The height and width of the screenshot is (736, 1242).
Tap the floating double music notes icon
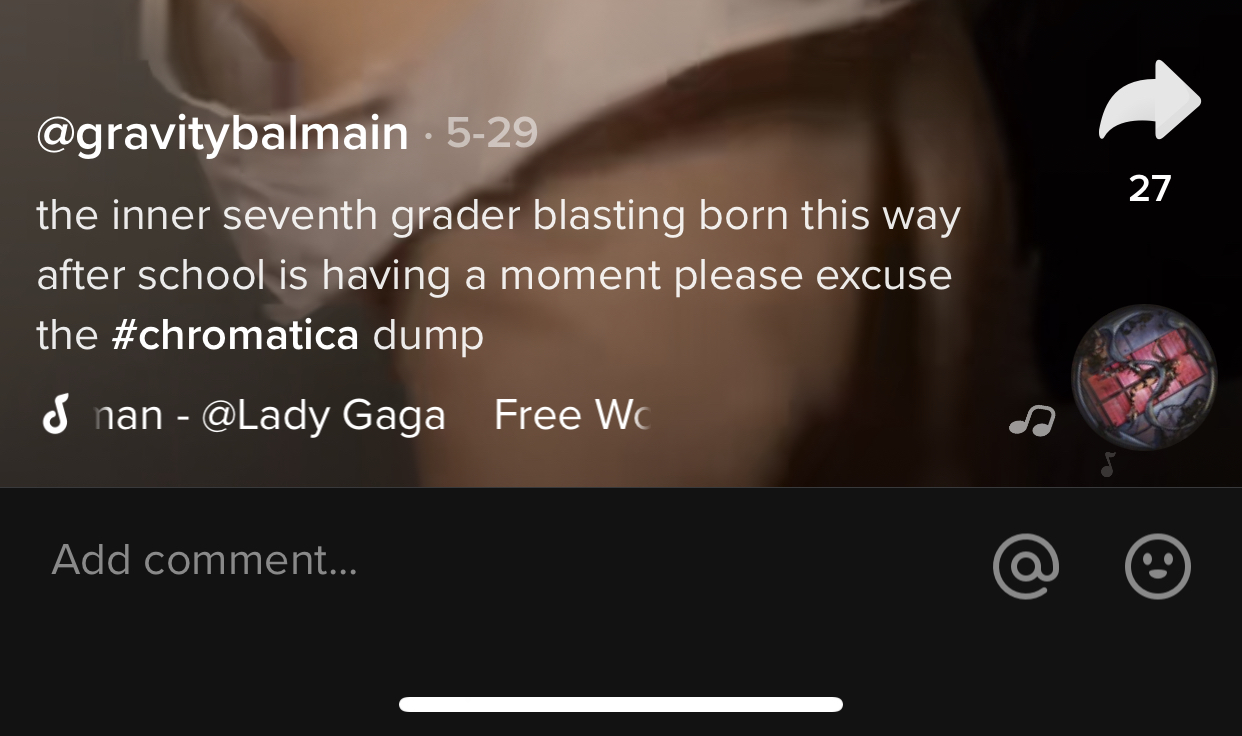[x=1032, y=421]
